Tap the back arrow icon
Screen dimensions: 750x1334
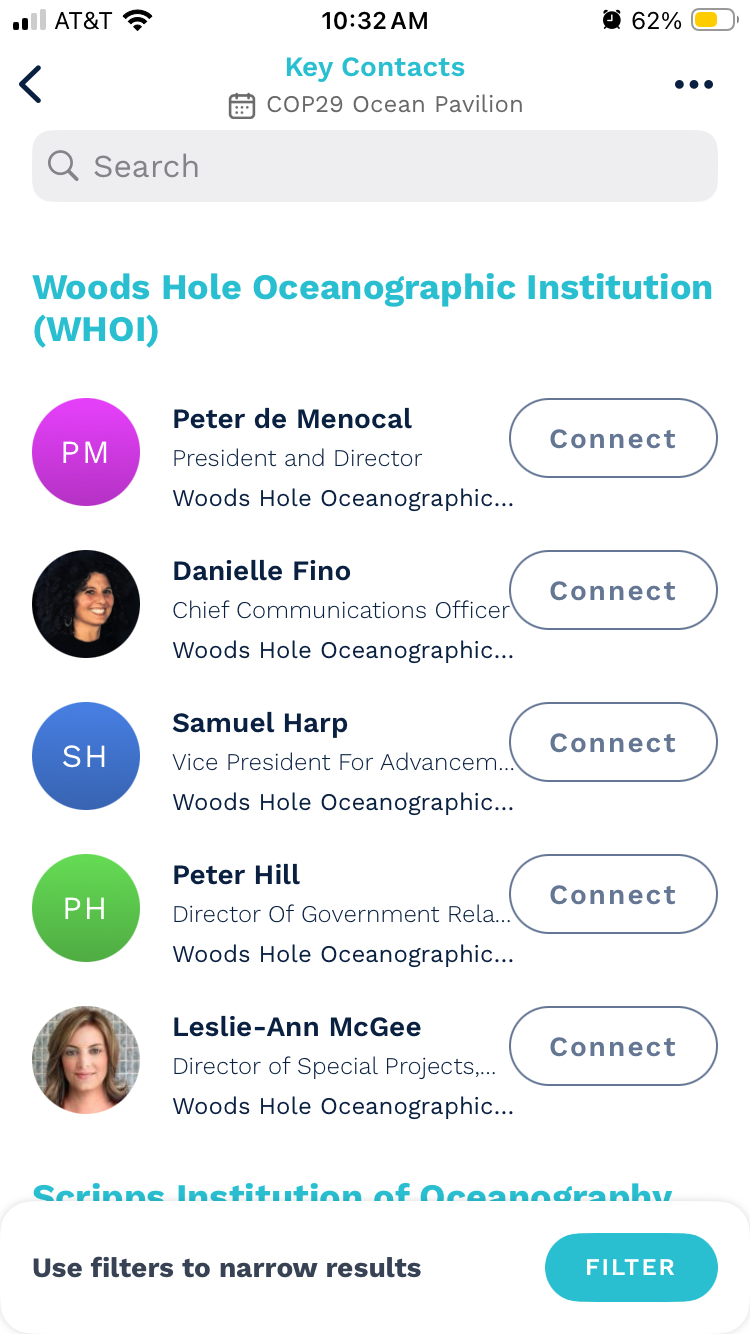31,85
